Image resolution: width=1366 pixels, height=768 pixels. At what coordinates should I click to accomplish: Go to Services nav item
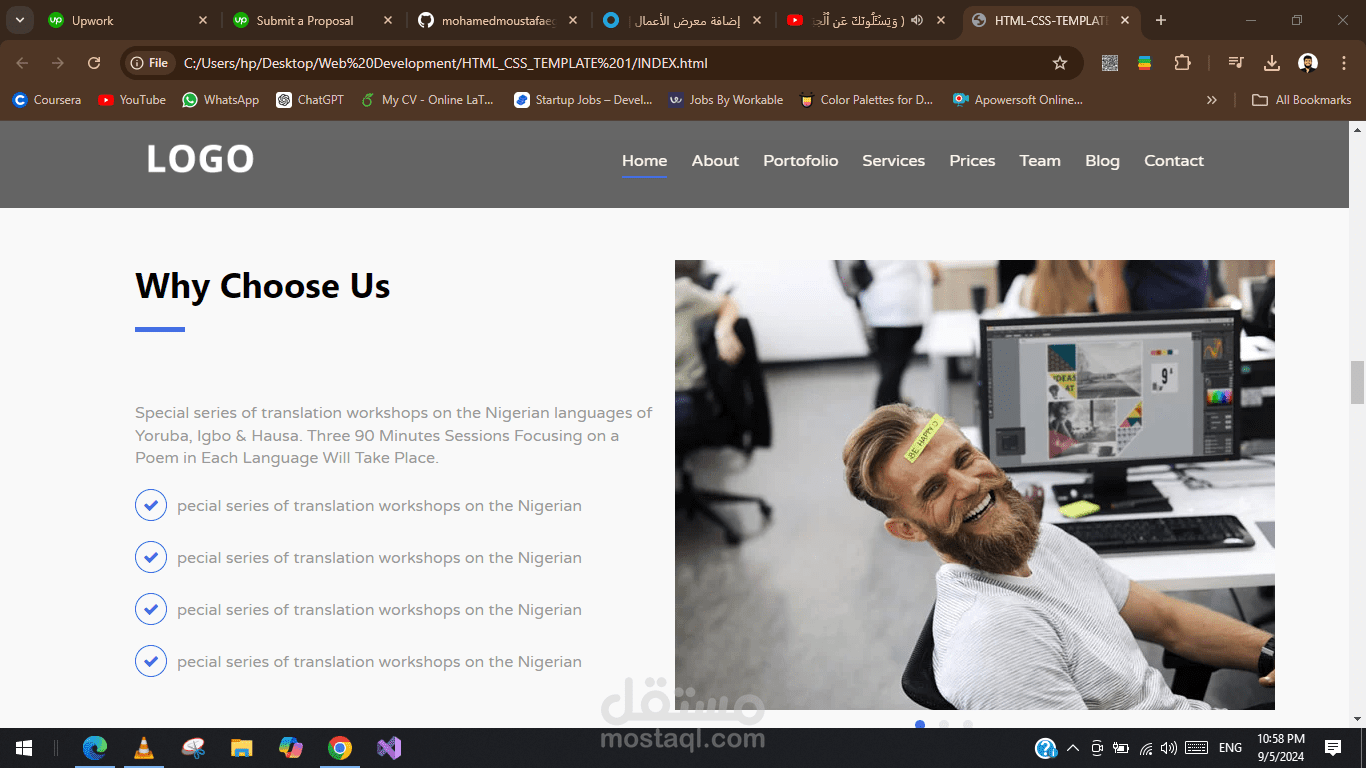click(x=894, y=161)
